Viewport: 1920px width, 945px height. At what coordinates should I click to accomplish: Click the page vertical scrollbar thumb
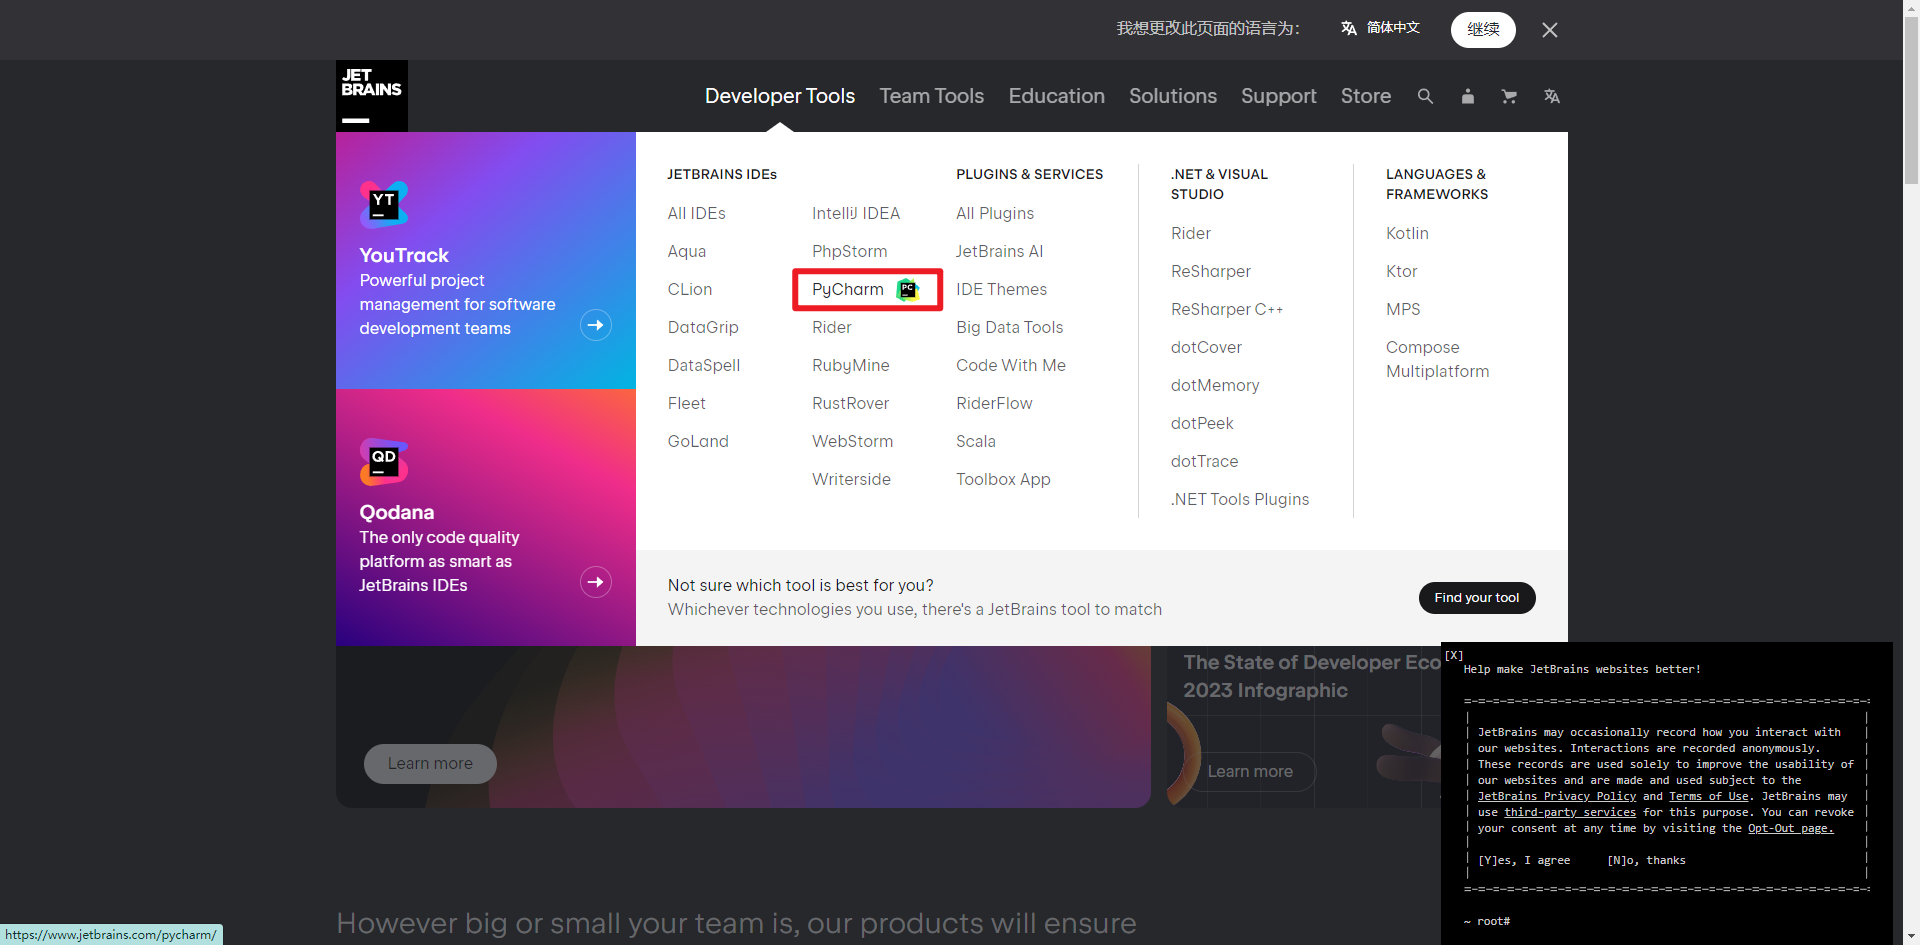[x=1911, y=101]
